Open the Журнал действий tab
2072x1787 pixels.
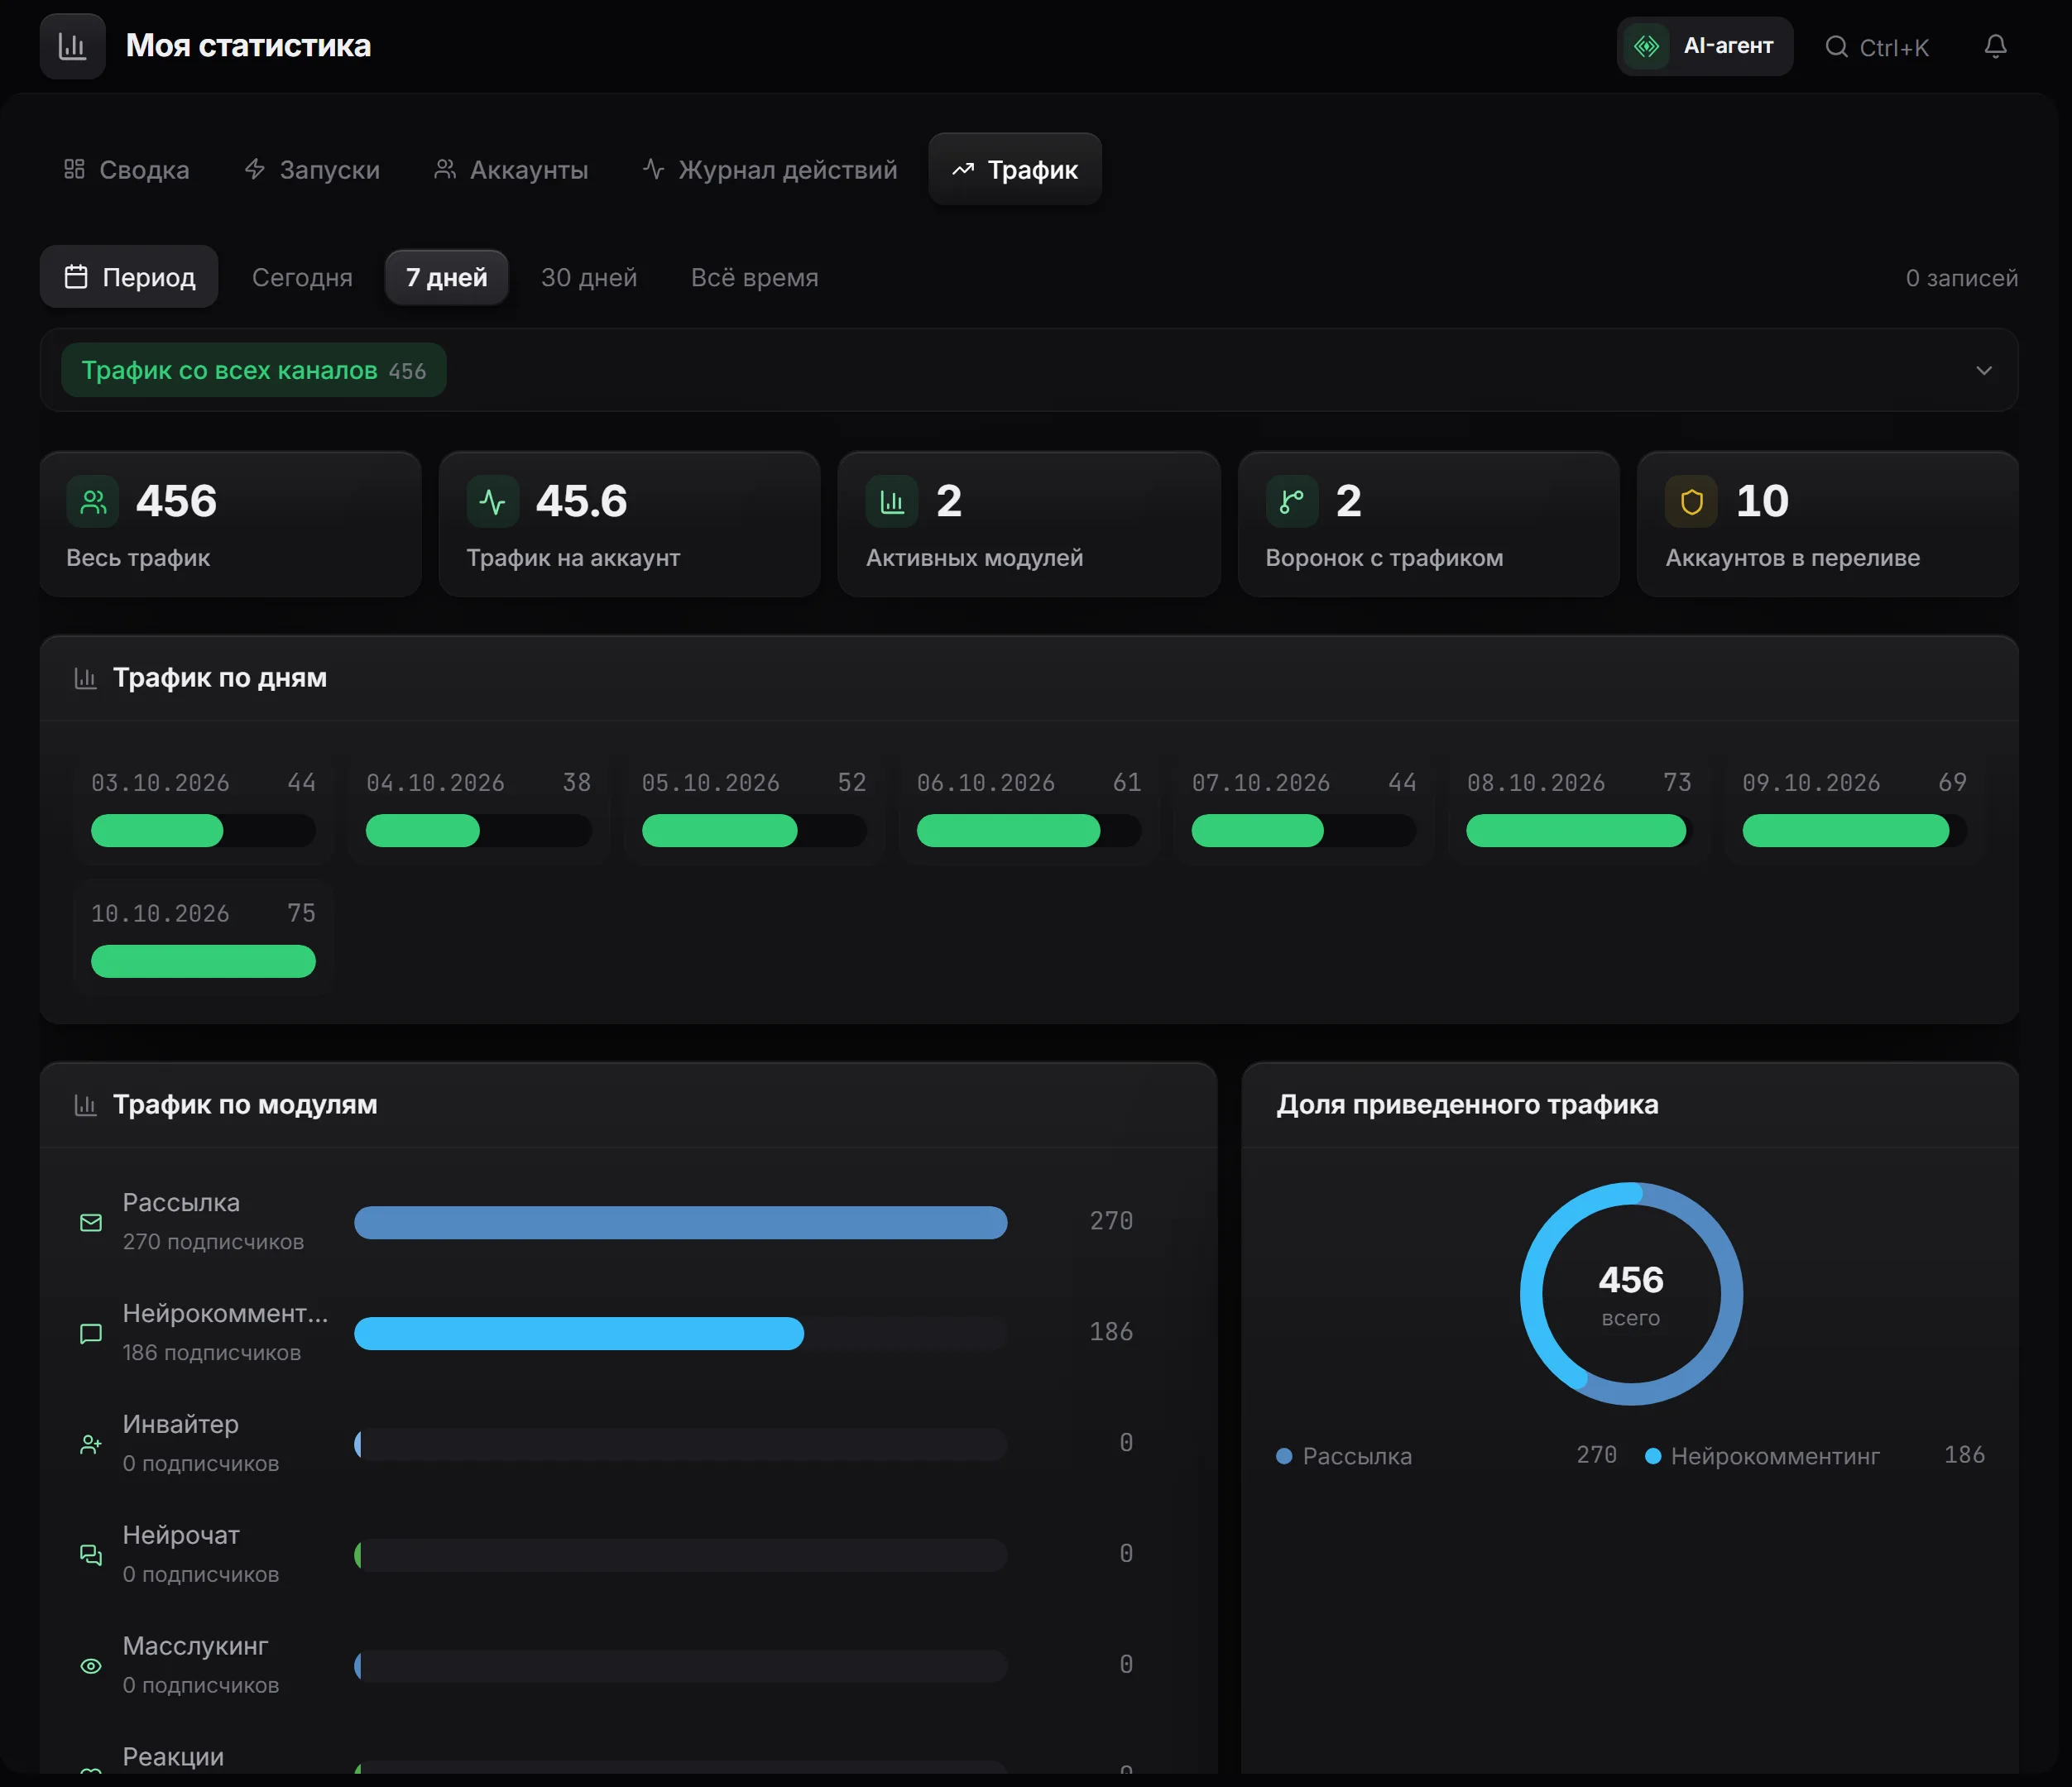pos(769,170)
